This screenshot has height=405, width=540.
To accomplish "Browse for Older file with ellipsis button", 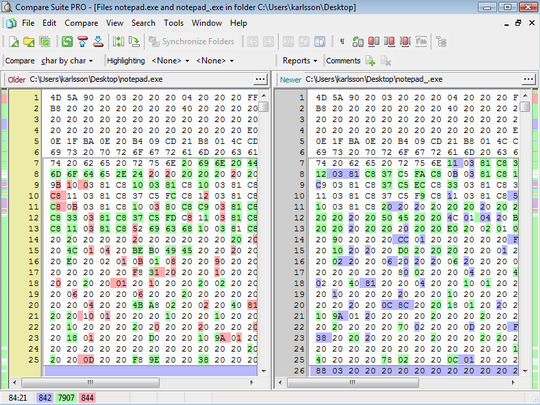I will (x=260, y=80).
